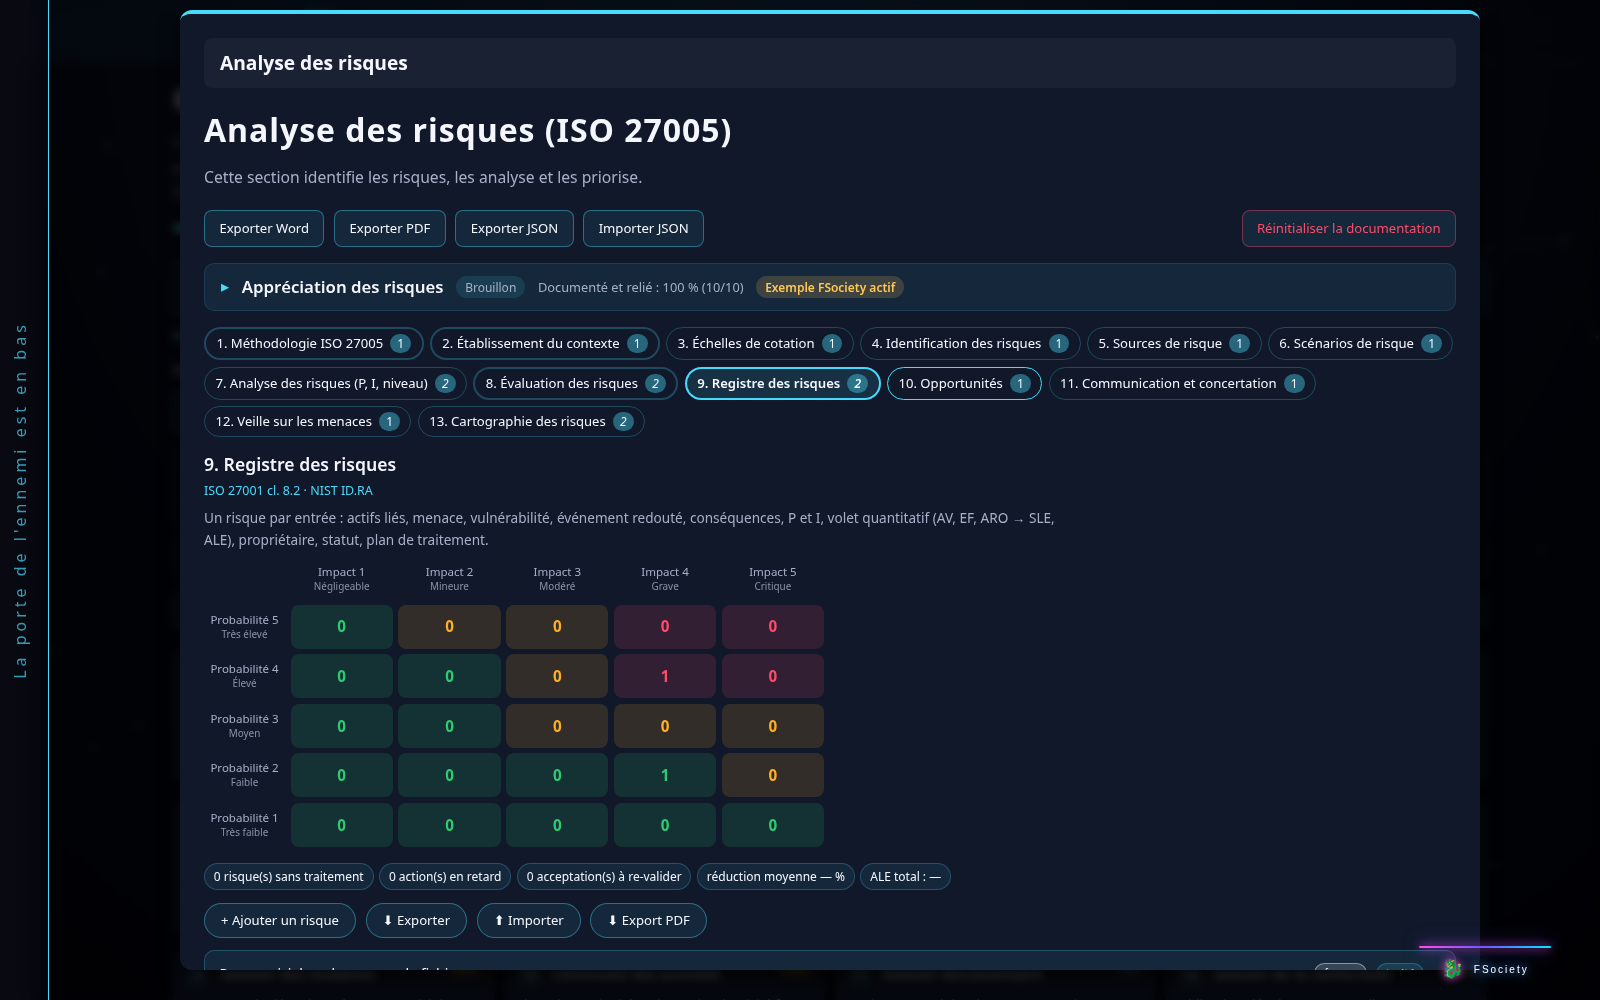Click the Brouillon status badge
This screenshot has height=1000, width=1600.
click(x=491, y=287)
